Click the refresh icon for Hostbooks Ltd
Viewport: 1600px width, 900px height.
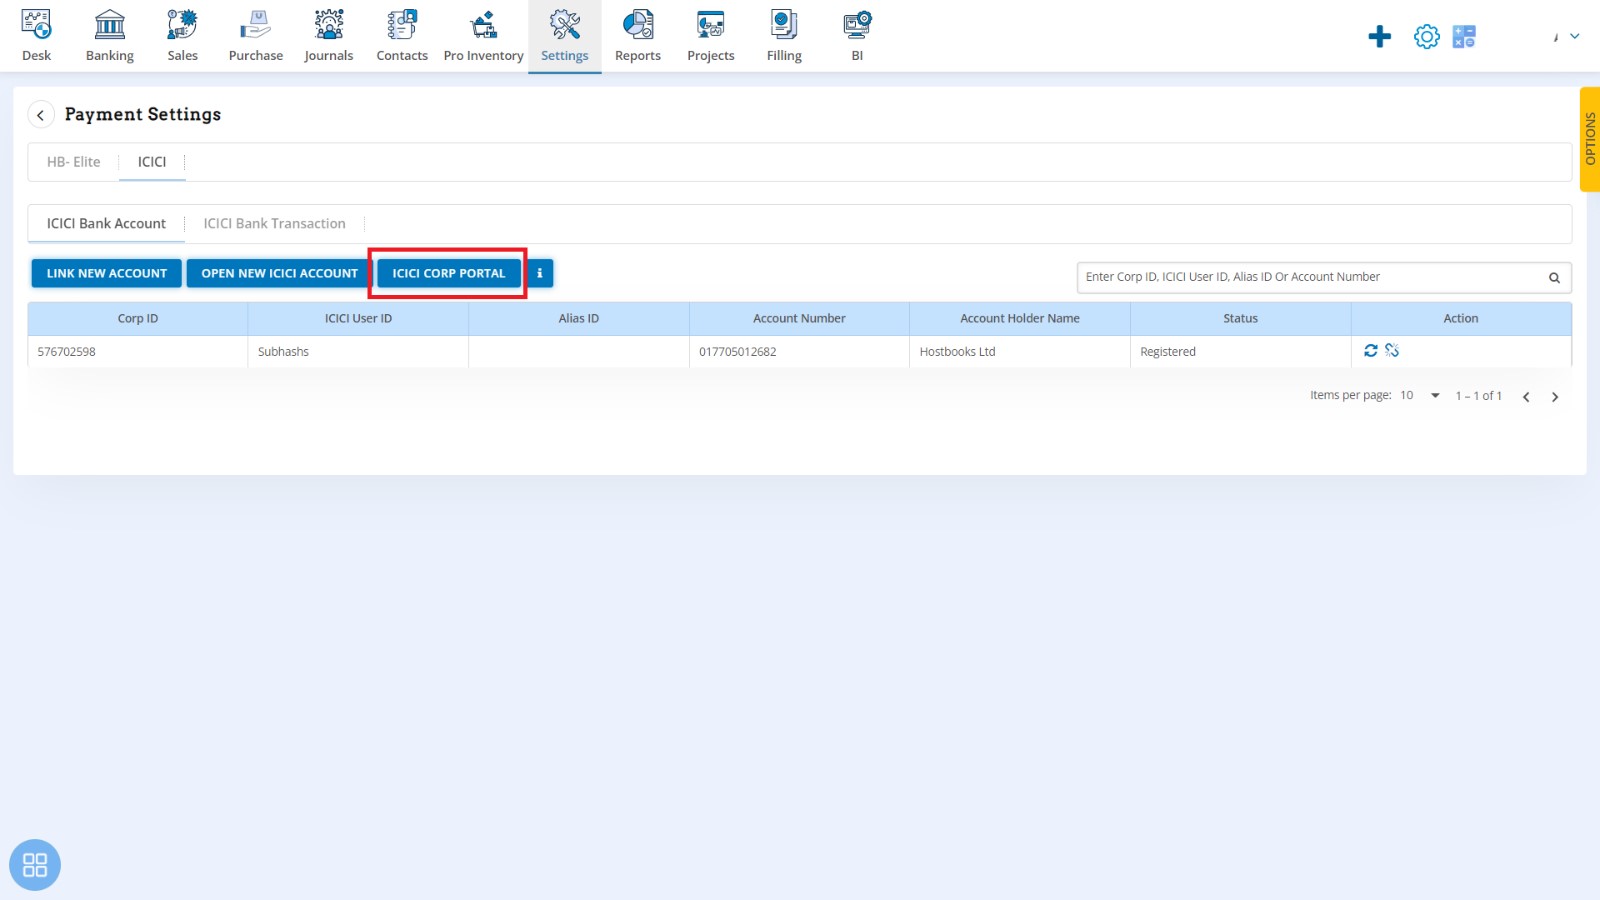click(x=1371, y=350)
